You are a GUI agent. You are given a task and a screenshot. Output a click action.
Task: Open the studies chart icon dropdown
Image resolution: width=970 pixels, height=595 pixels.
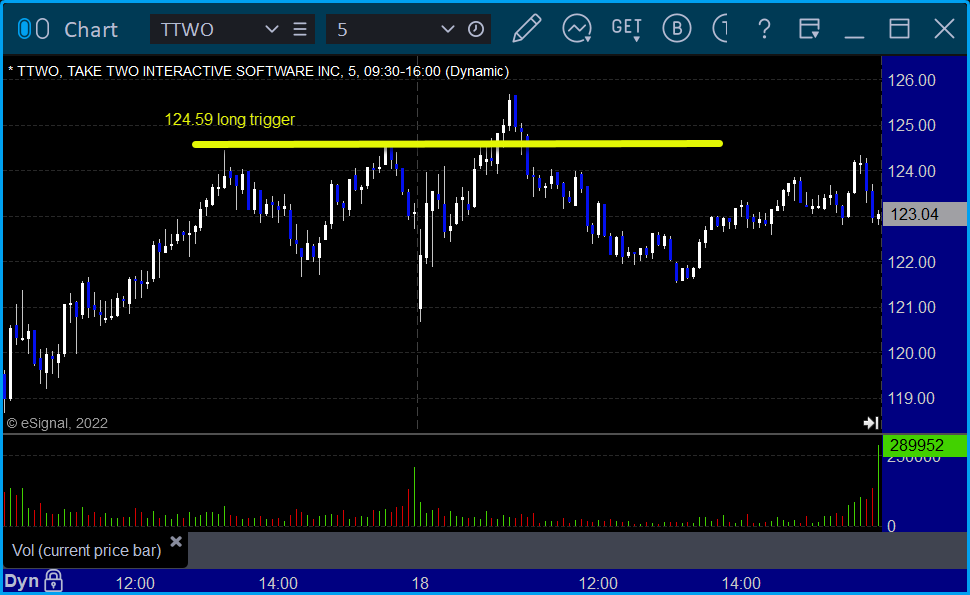pos(577,29)
